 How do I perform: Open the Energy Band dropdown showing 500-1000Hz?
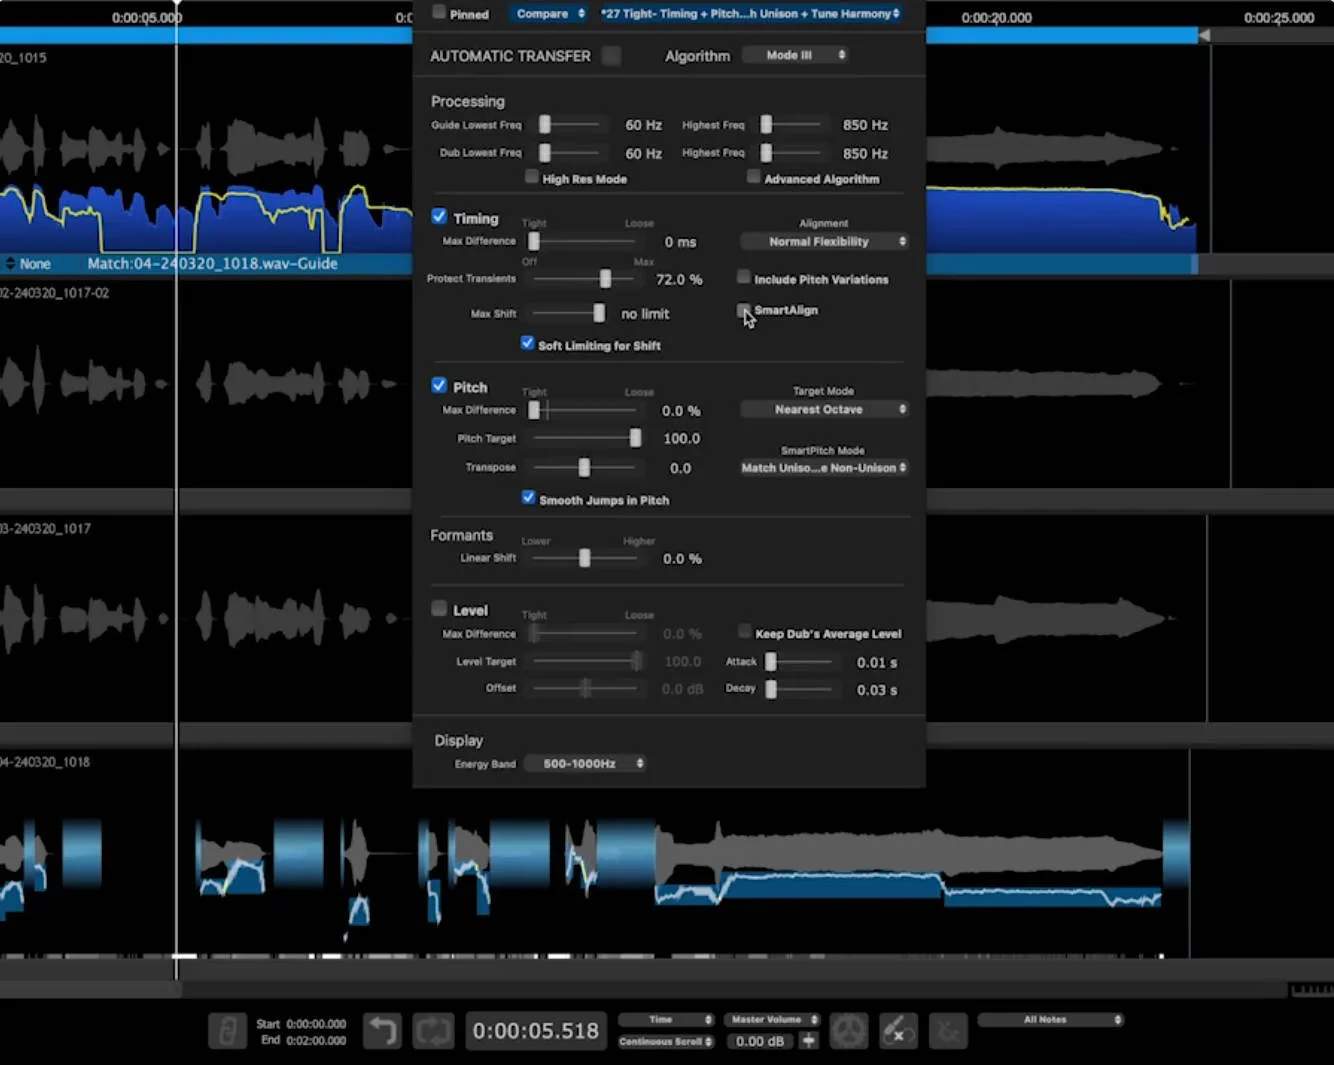(x=585, y=763)
